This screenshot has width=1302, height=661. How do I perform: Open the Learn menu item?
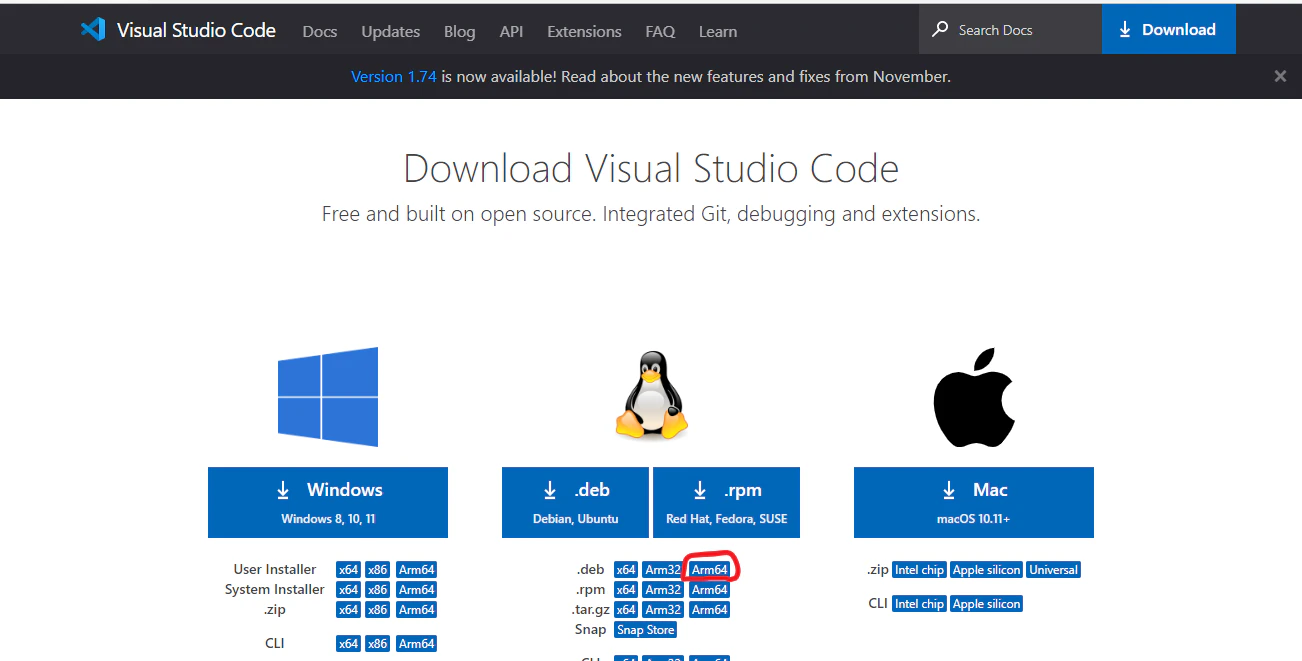pos(718,31)
